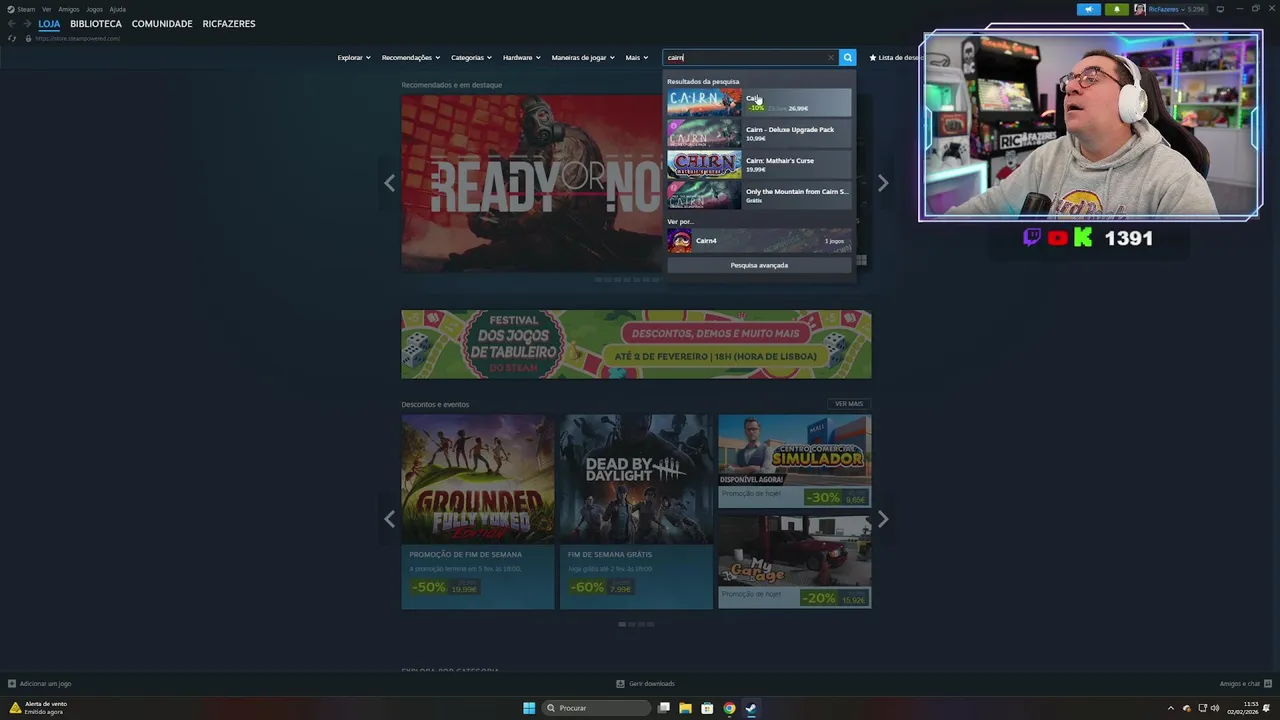
Task: Show hidden system tray icons with the chevron
Action: tap(1171, 708)
